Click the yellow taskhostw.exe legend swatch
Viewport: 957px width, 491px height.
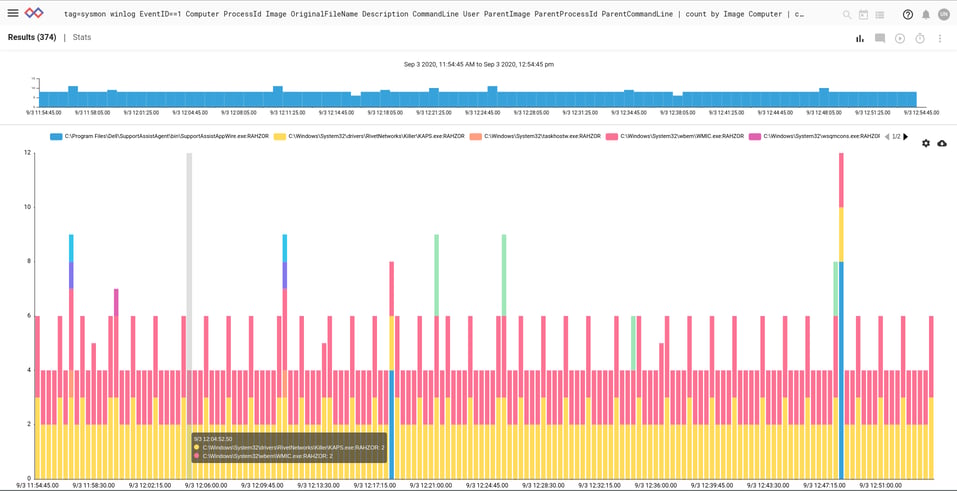tap(476, 136)
